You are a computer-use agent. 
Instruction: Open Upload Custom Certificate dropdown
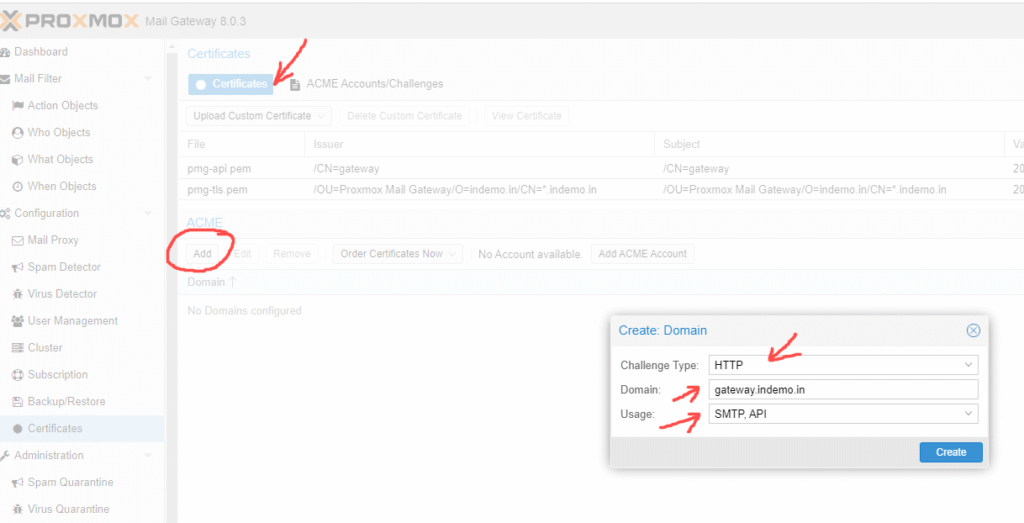(x=259, y=116)
